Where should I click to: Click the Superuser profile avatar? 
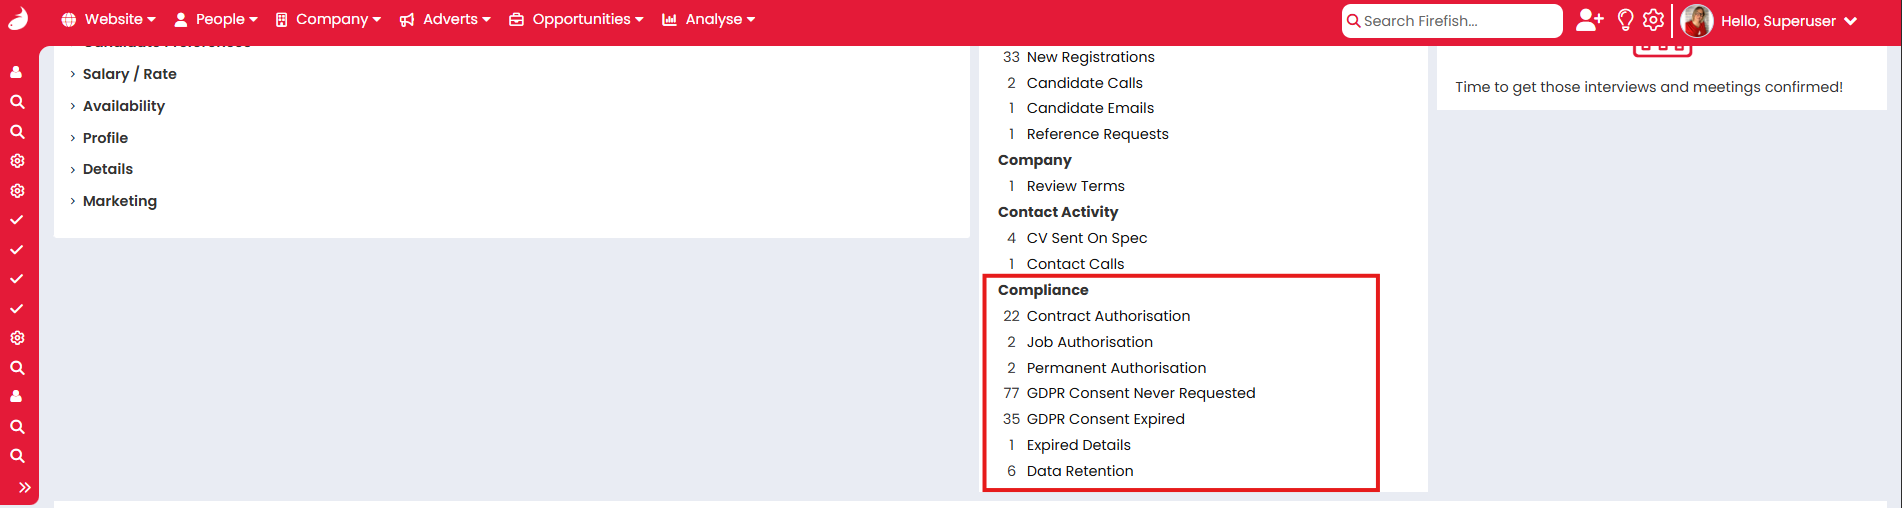(x=1697, y=20)
